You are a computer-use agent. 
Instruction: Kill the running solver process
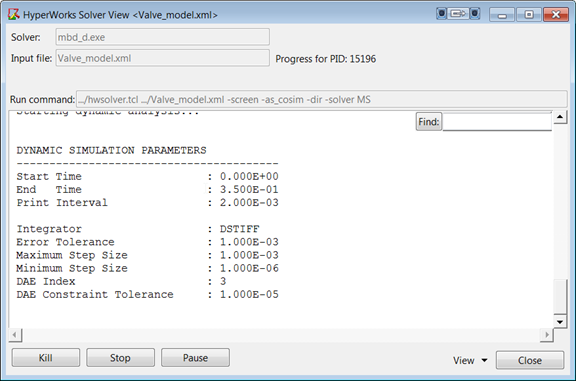(x=46, y=357)
